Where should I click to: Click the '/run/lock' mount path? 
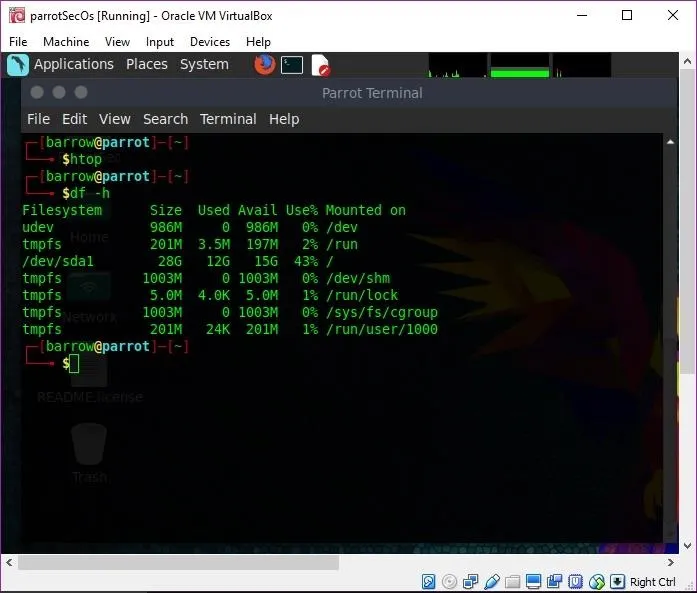362,295
